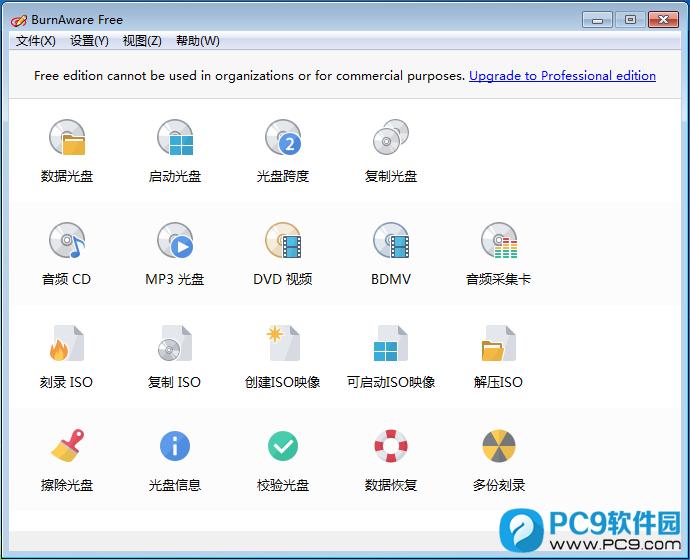Viewport: 690px width, 560px height.
Task: Open the DVD 视频 tool
Action: click(283, 254)
